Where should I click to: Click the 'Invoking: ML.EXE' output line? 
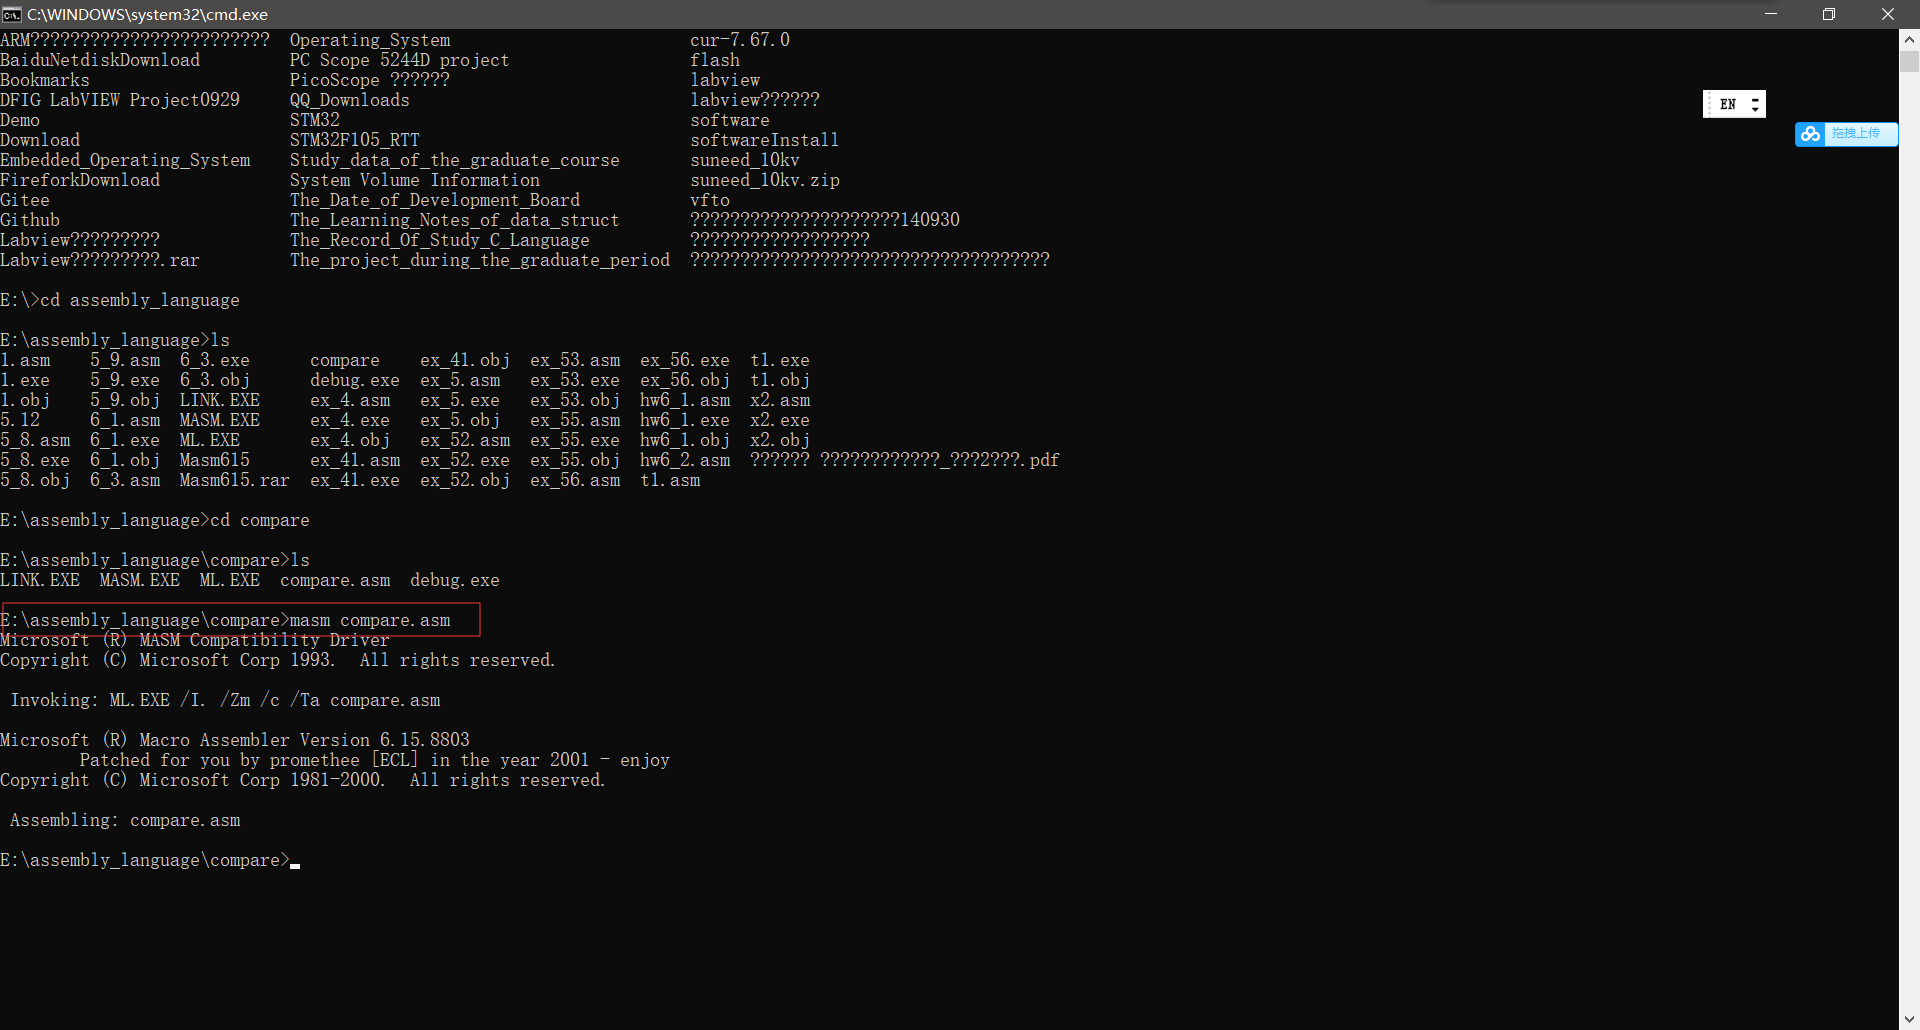225,700
